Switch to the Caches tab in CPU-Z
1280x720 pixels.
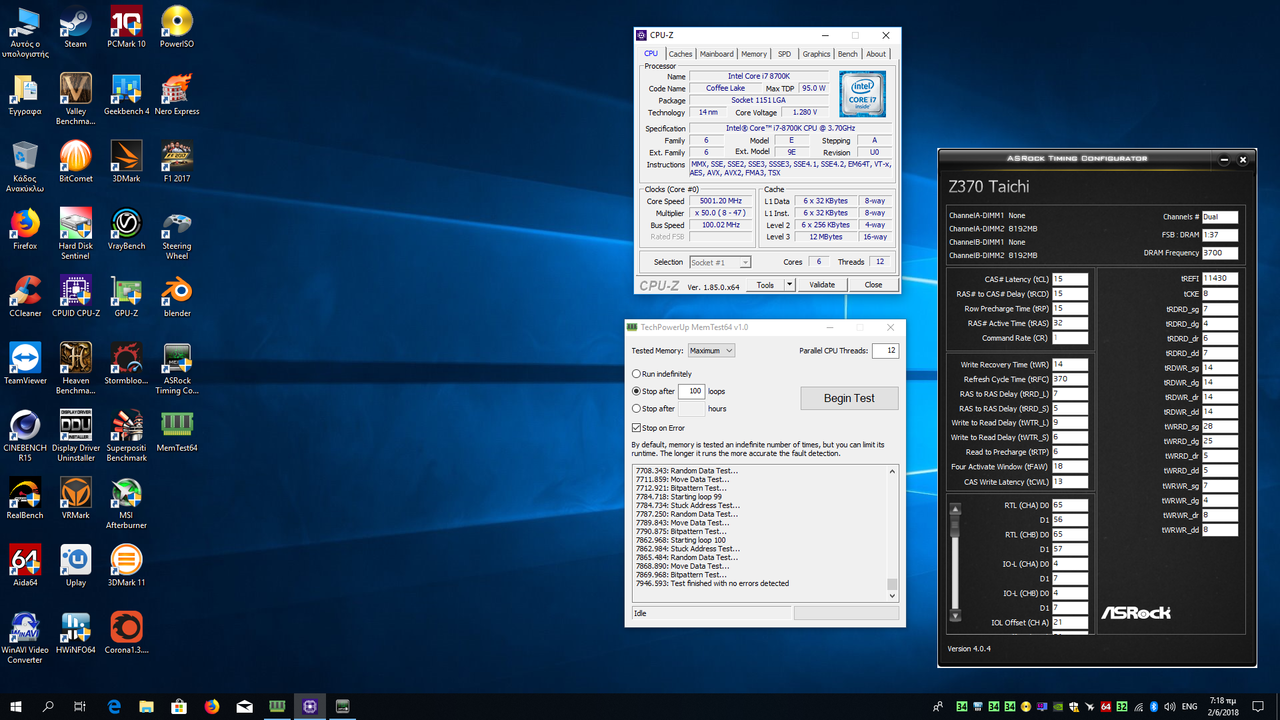[x=680, y=54]
